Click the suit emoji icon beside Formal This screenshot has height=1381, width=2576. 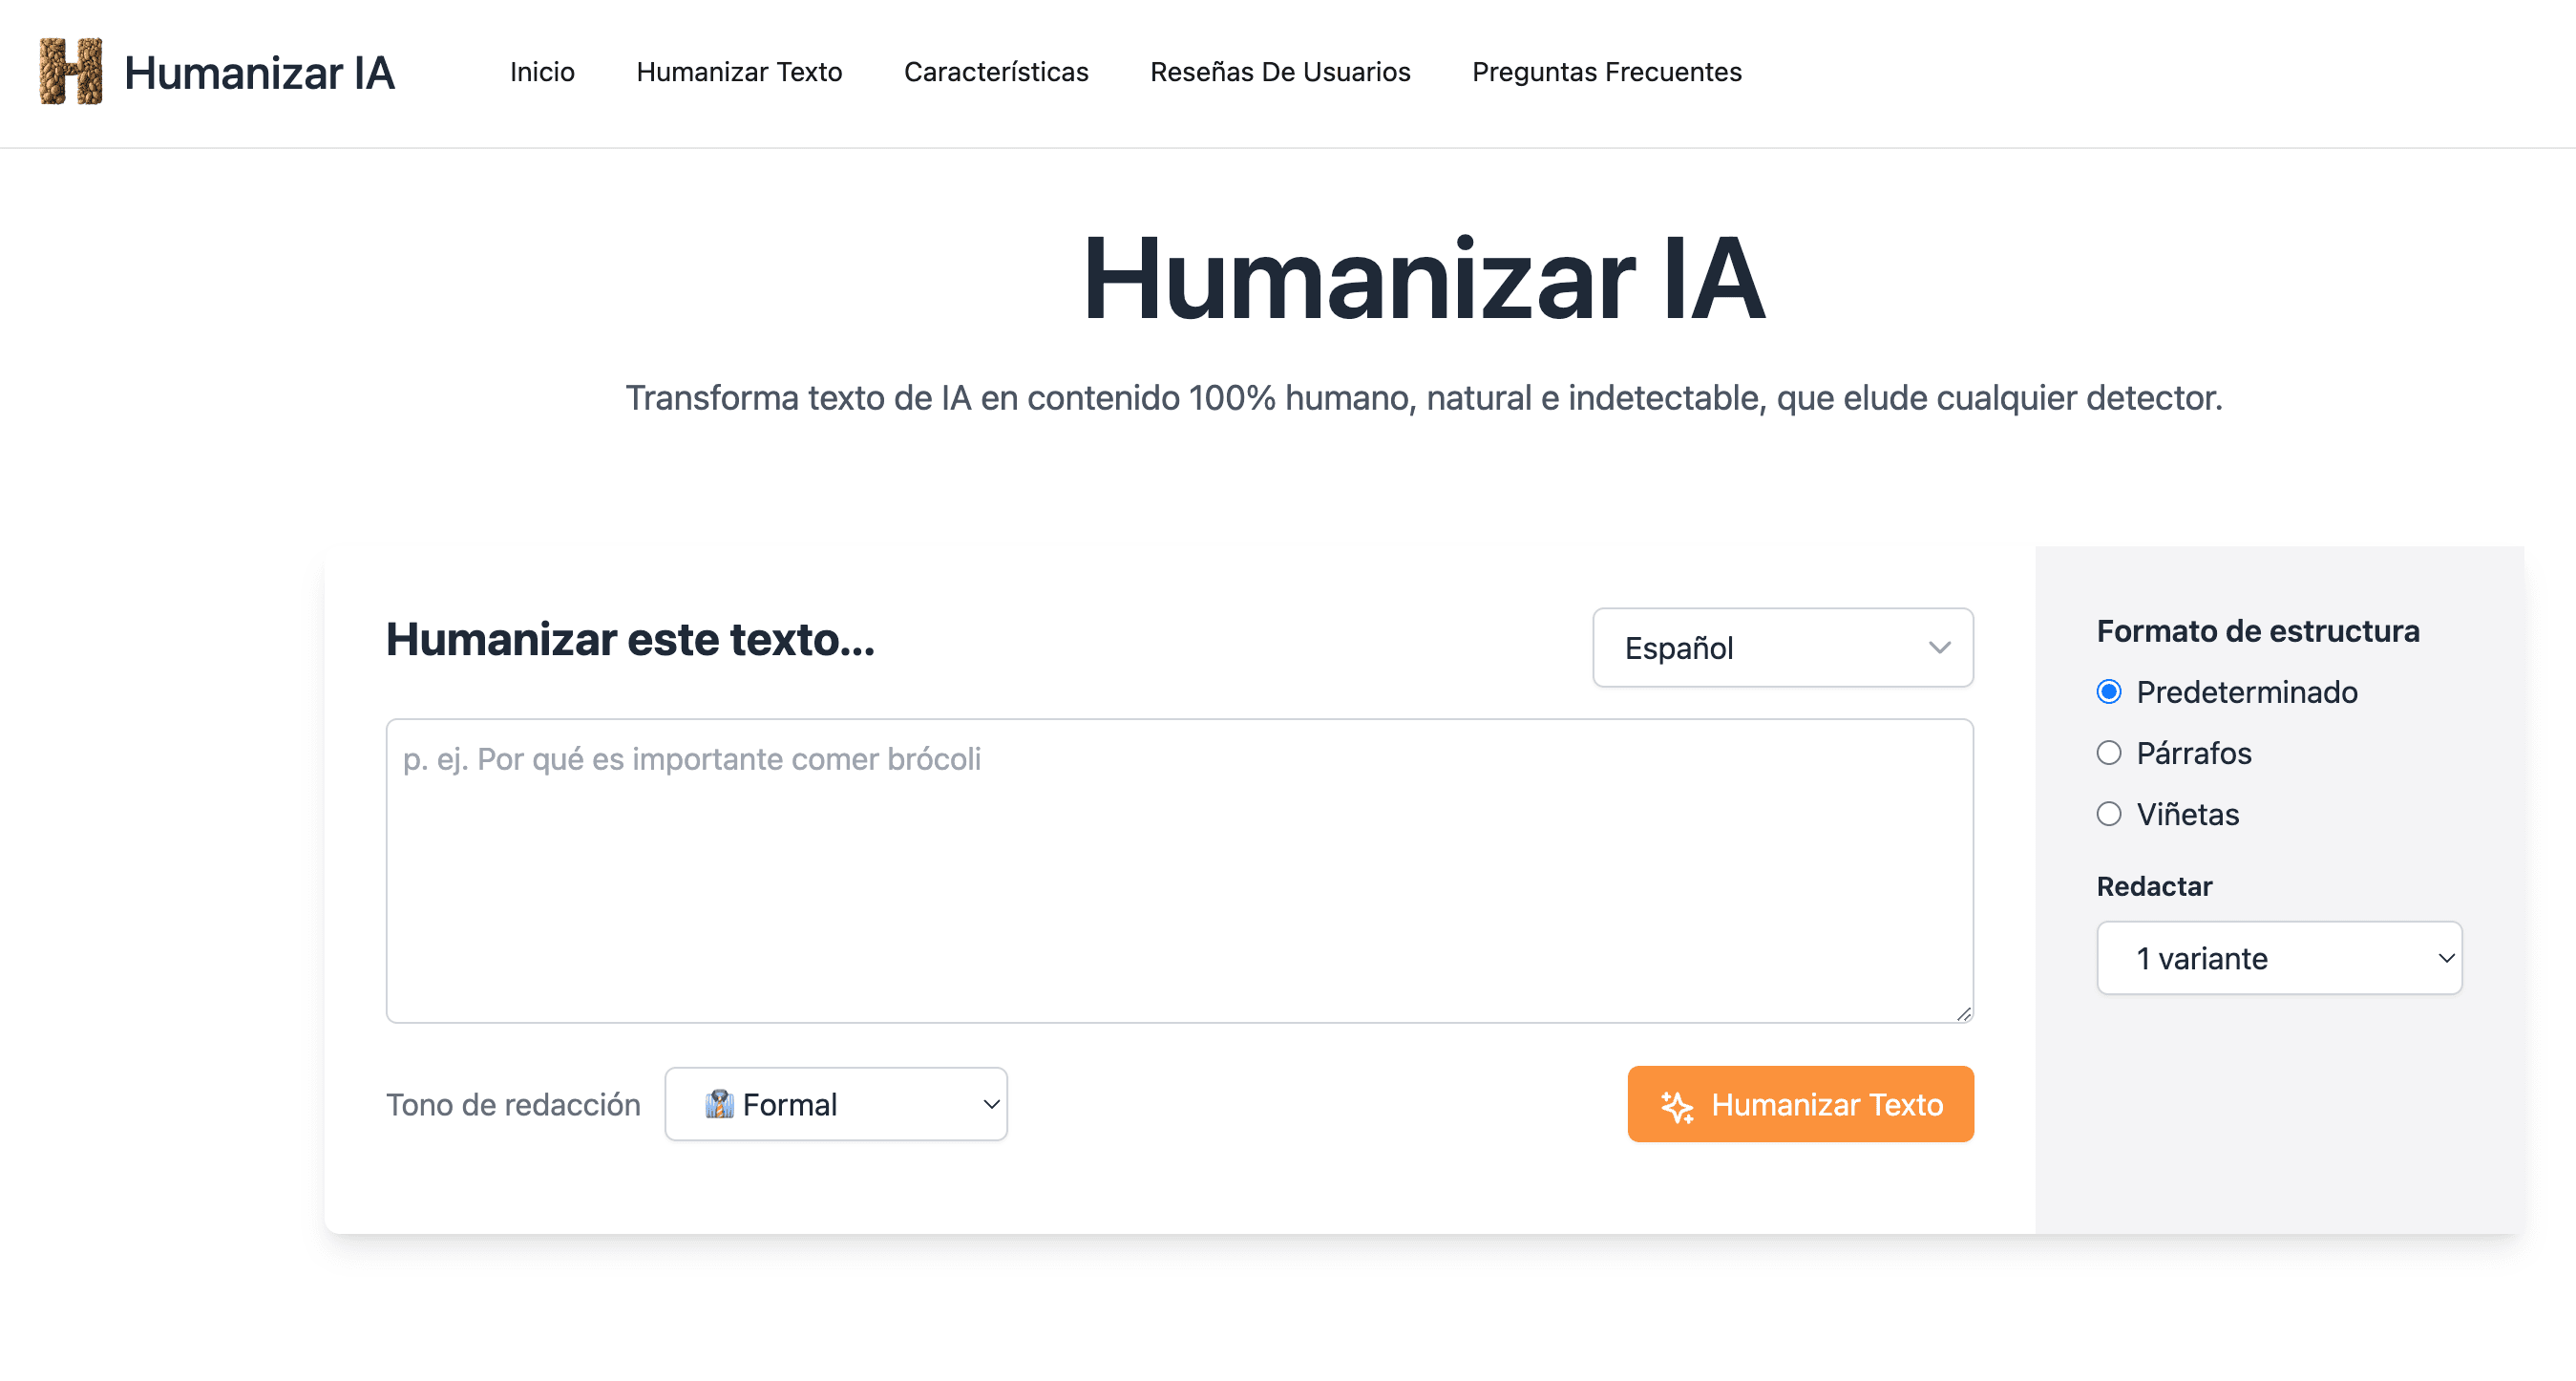719,1104
